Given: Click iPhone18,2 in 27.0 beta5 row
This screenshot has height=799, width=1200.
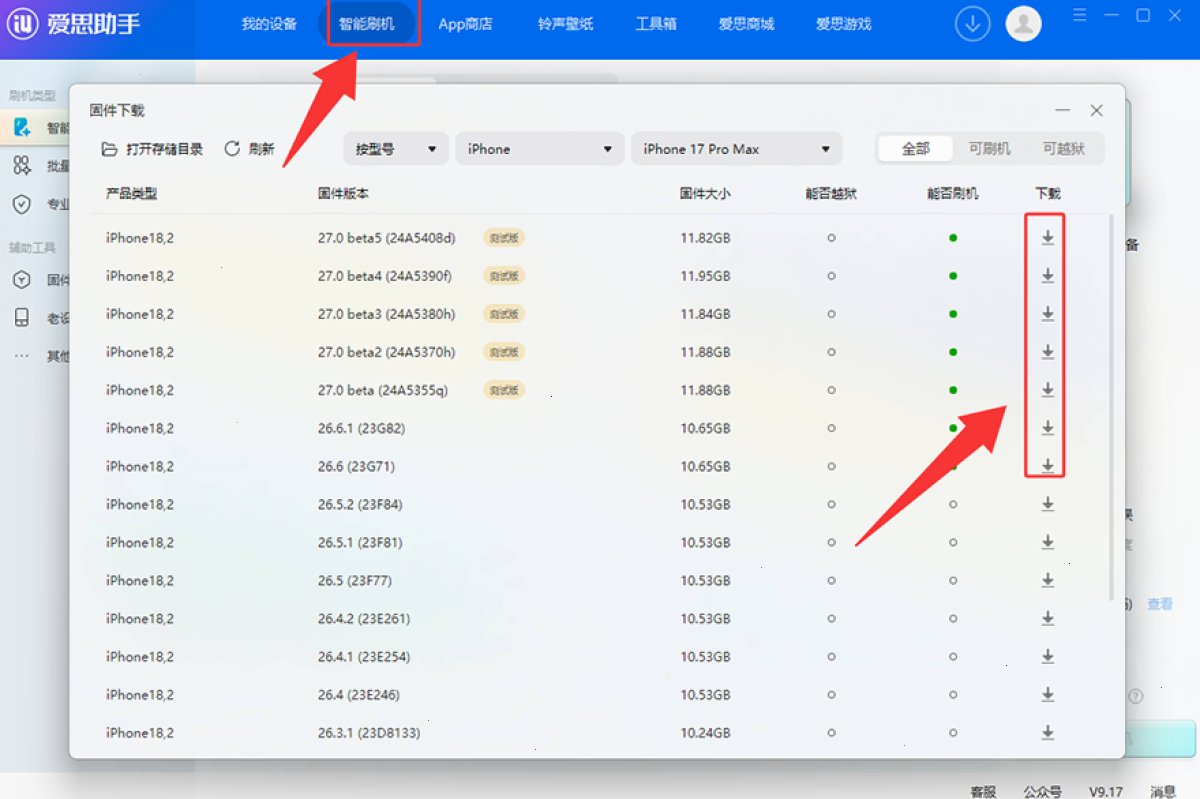Looking at the screenshot, I should [x=140, y=238].
